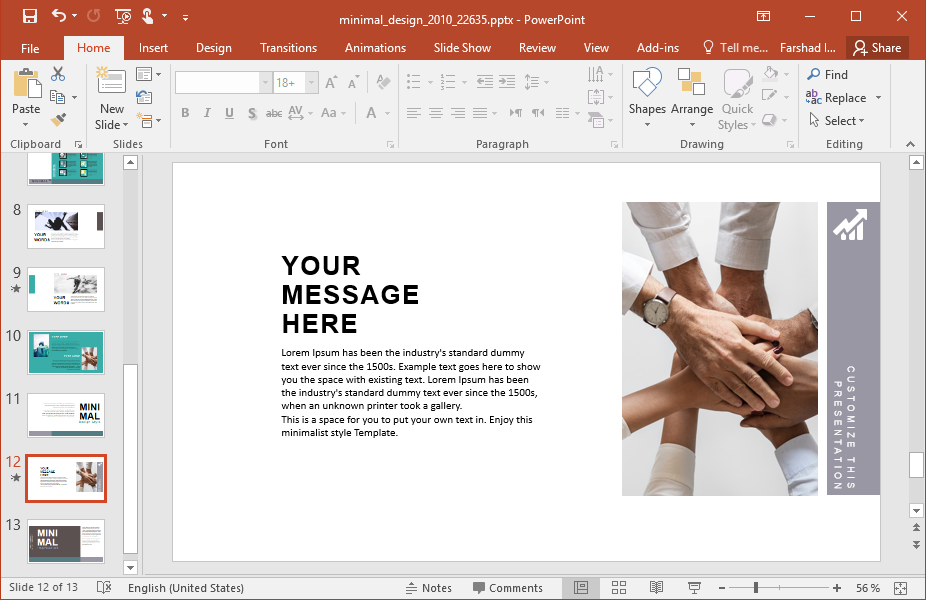
Task: Toggle Bold text formatting
Action: pyautogui.click(x=185, y=113)
